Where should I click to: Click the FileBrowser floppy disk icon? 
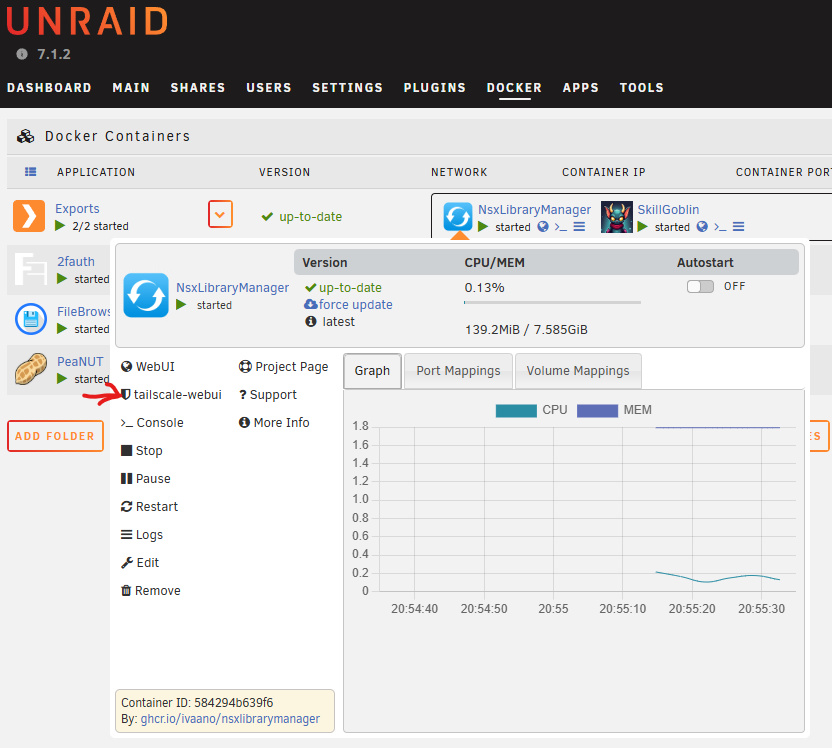[x=31, y=319]
